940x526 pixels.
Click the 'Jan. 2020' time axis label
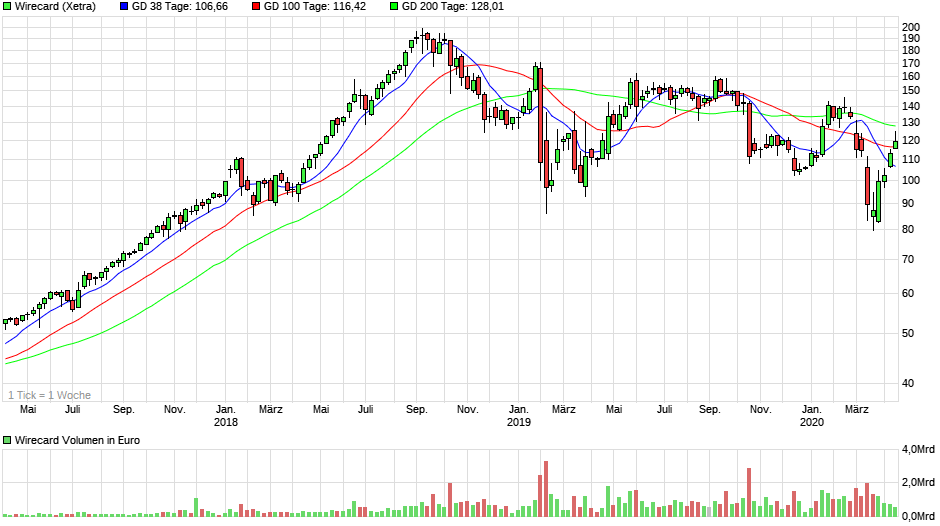pyautogui.click(x=812, y=416)
